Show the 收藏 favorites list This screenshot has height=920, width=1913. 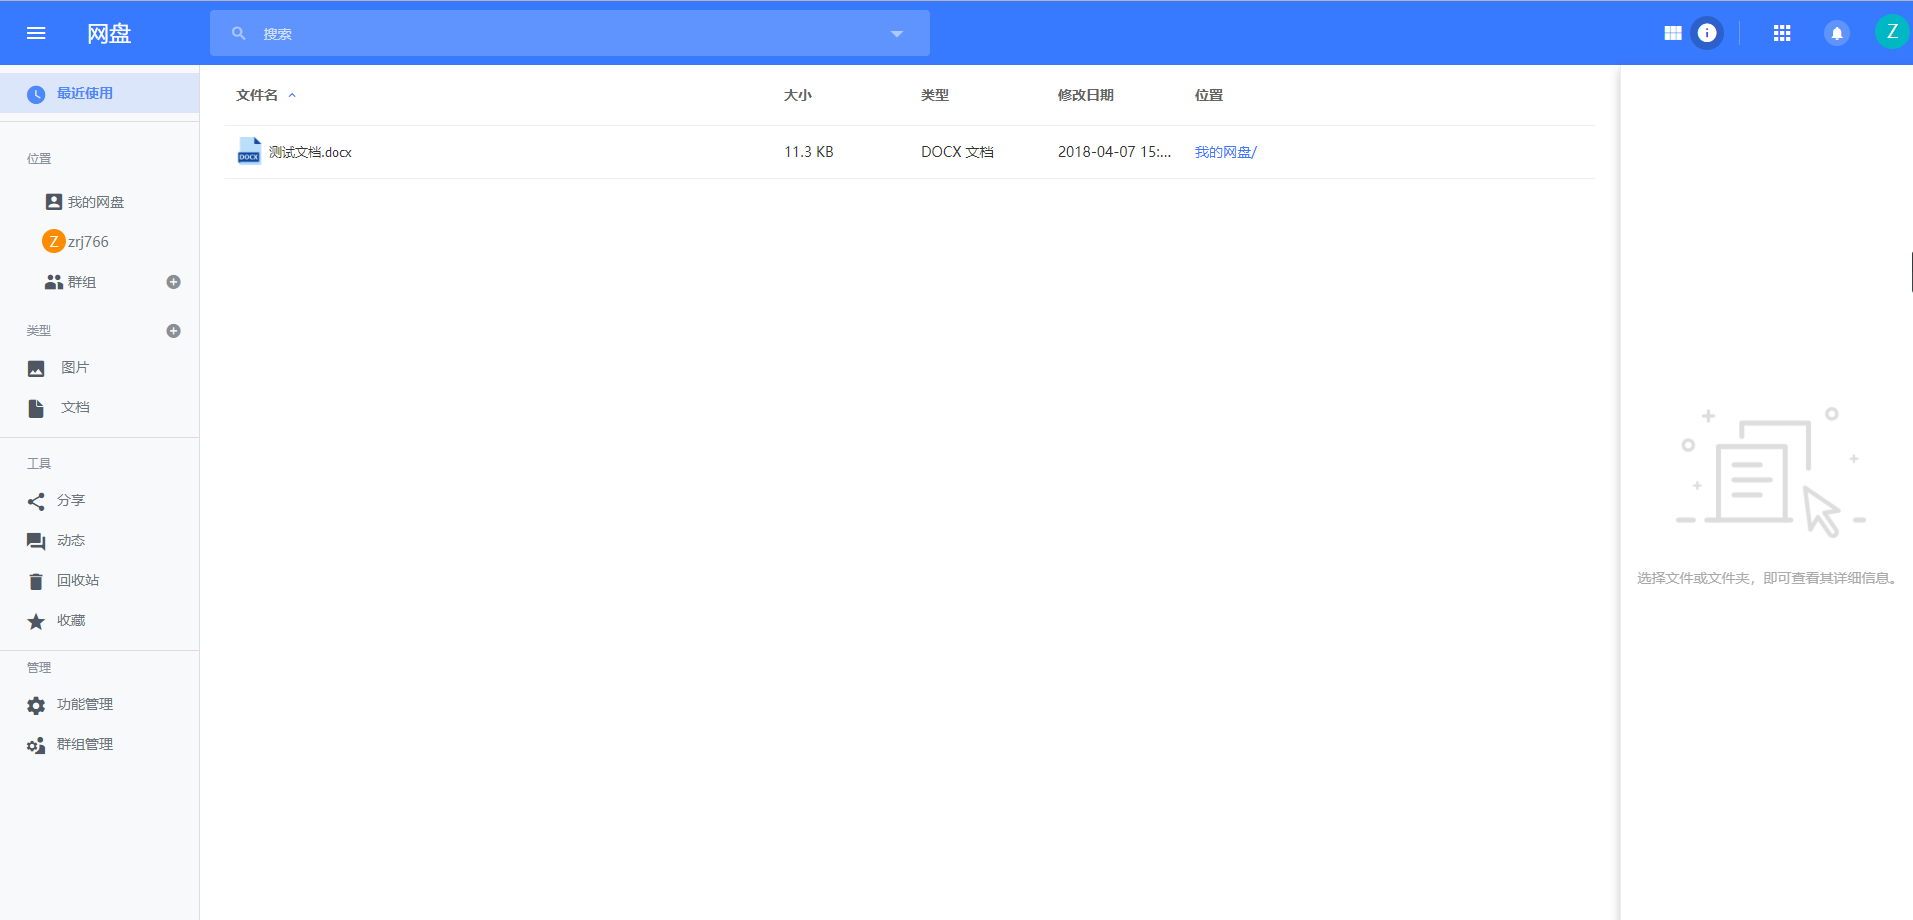coord(70,620)
